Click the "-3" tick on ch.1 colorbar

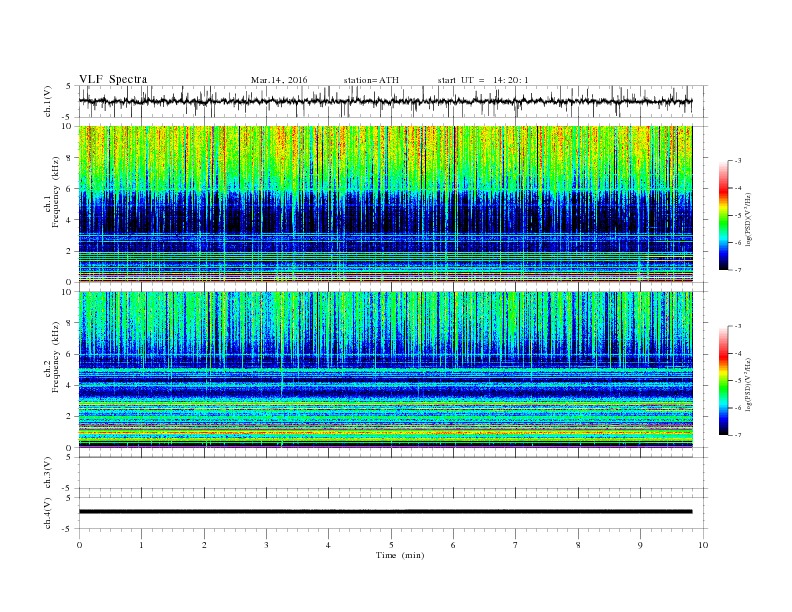(x=738, y=161)
